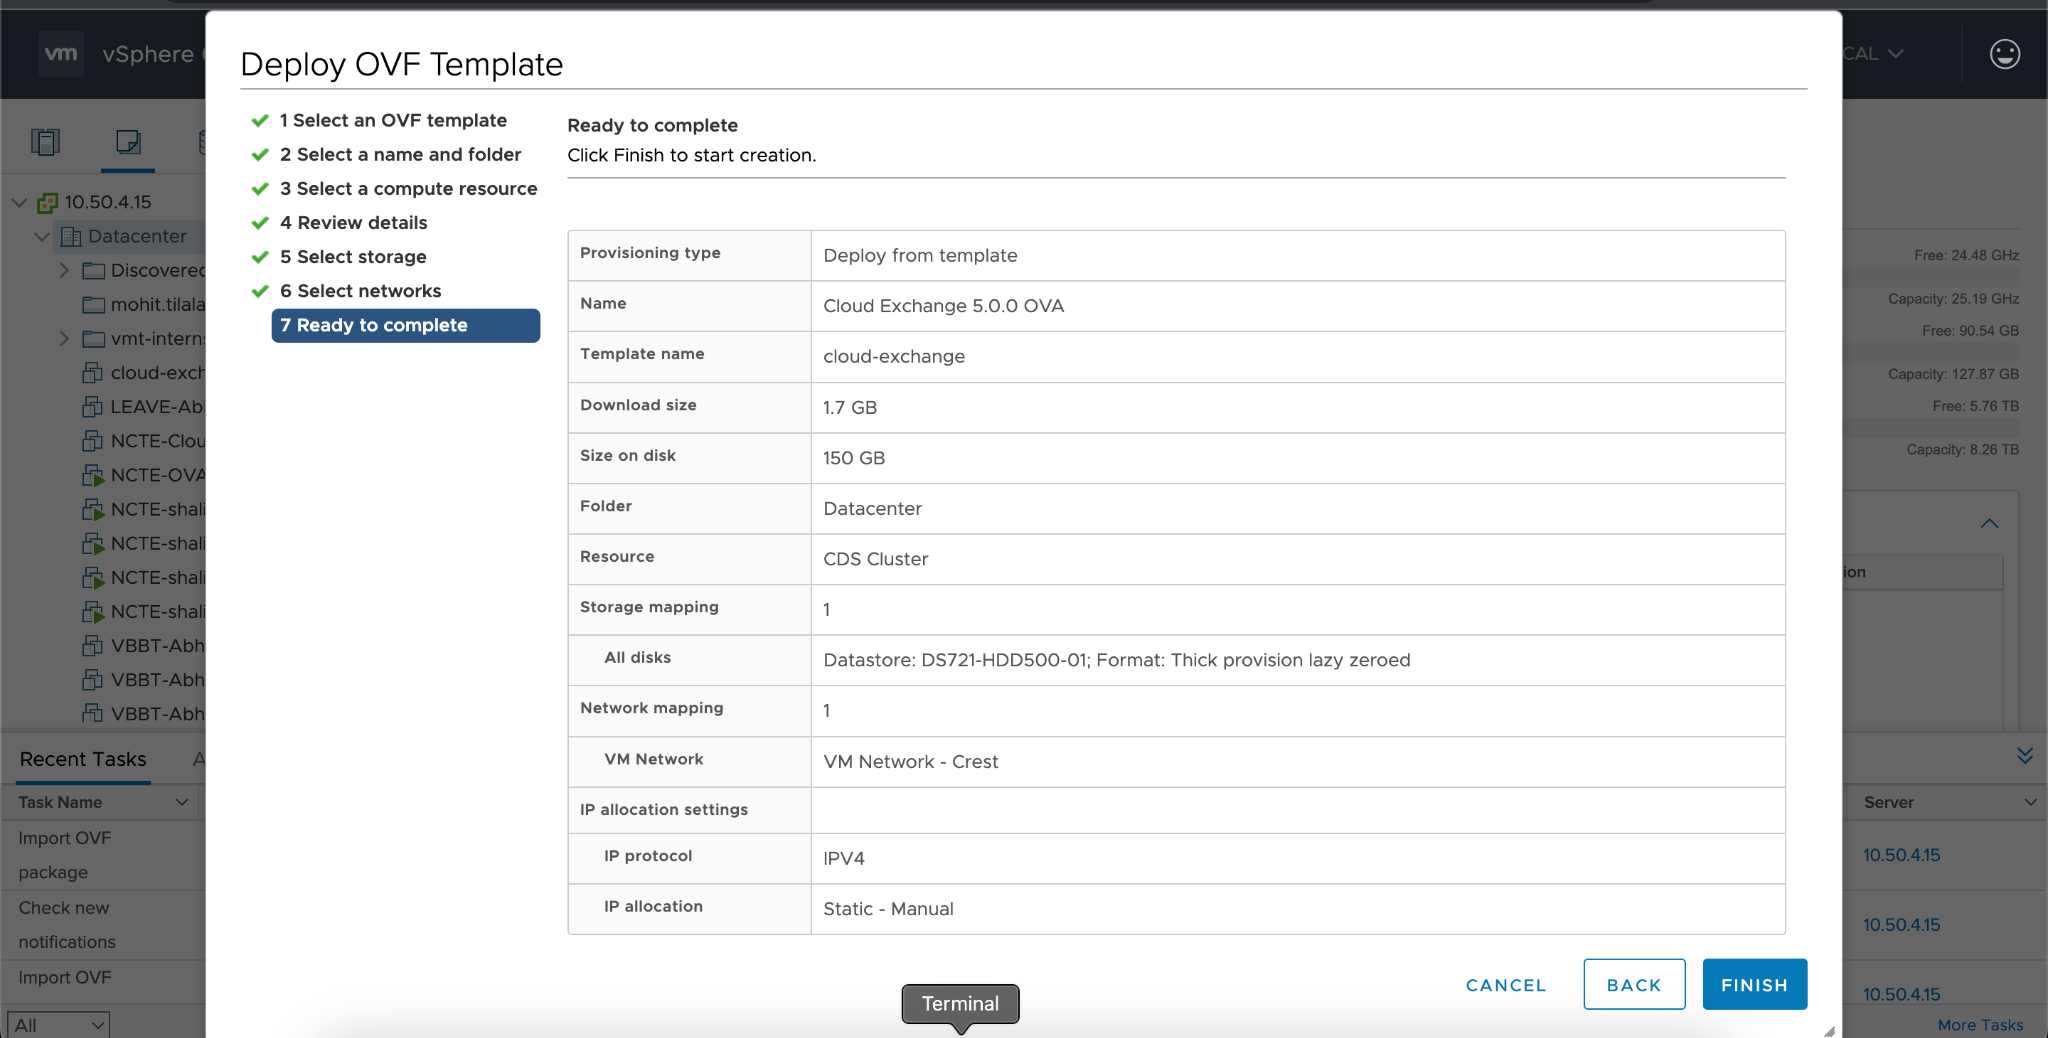The image size is (2048, 1038).
Task: Select the Import OVF package task row
Action: 102,855
